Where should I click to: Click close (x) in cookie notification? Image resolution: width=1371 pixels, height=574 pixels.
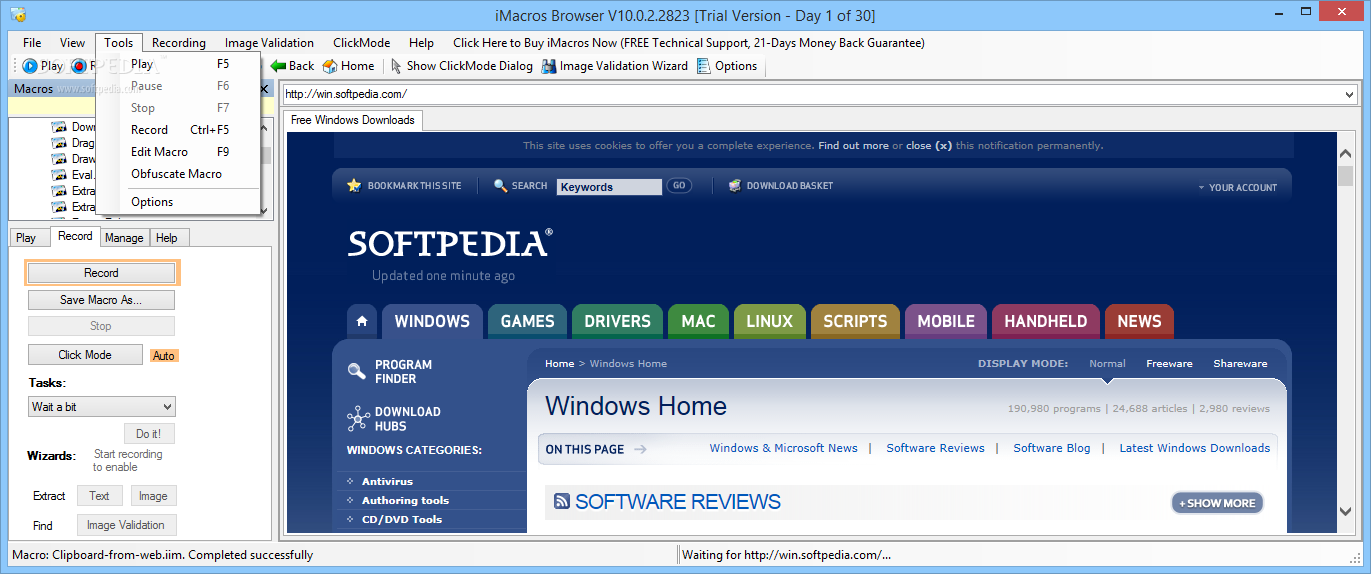(x=928, y=146)
